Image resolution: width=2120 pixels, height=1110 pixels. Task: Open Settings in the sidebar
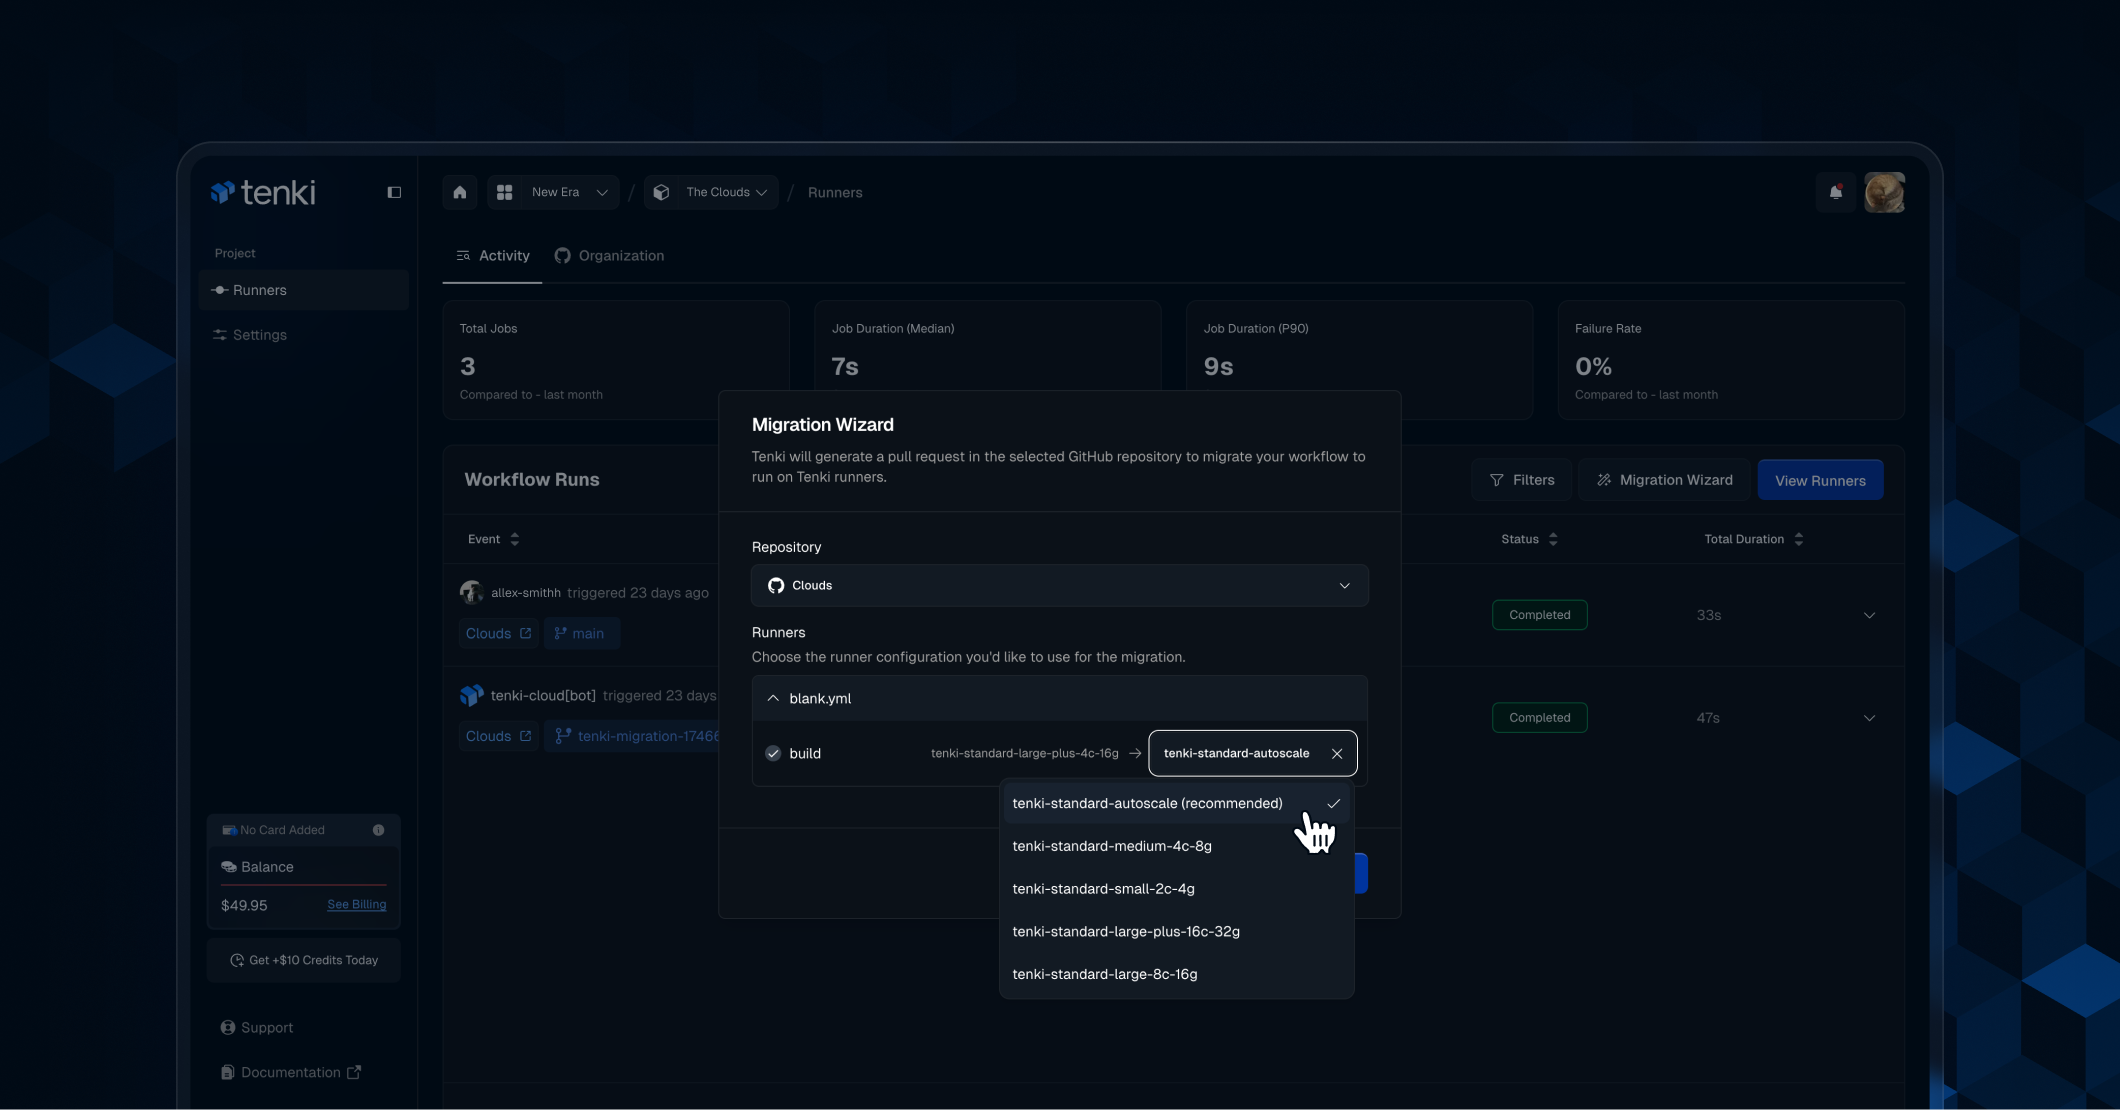(259, 335)
